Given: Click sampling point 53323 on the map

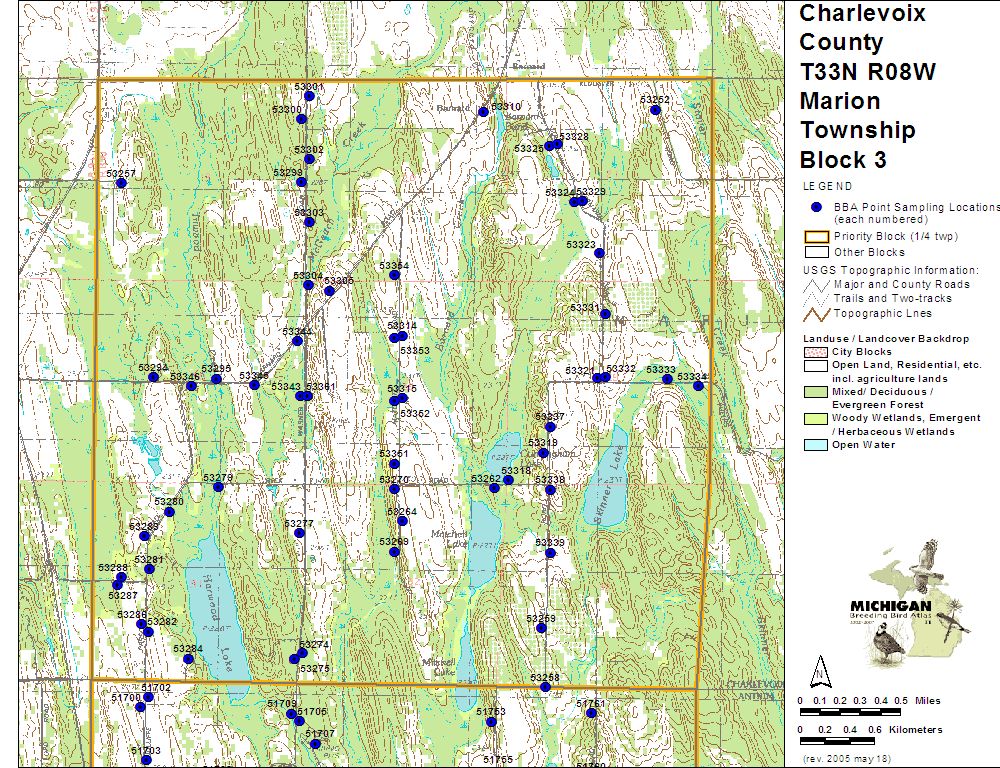Looking at the screenshot, I should 599,253.
